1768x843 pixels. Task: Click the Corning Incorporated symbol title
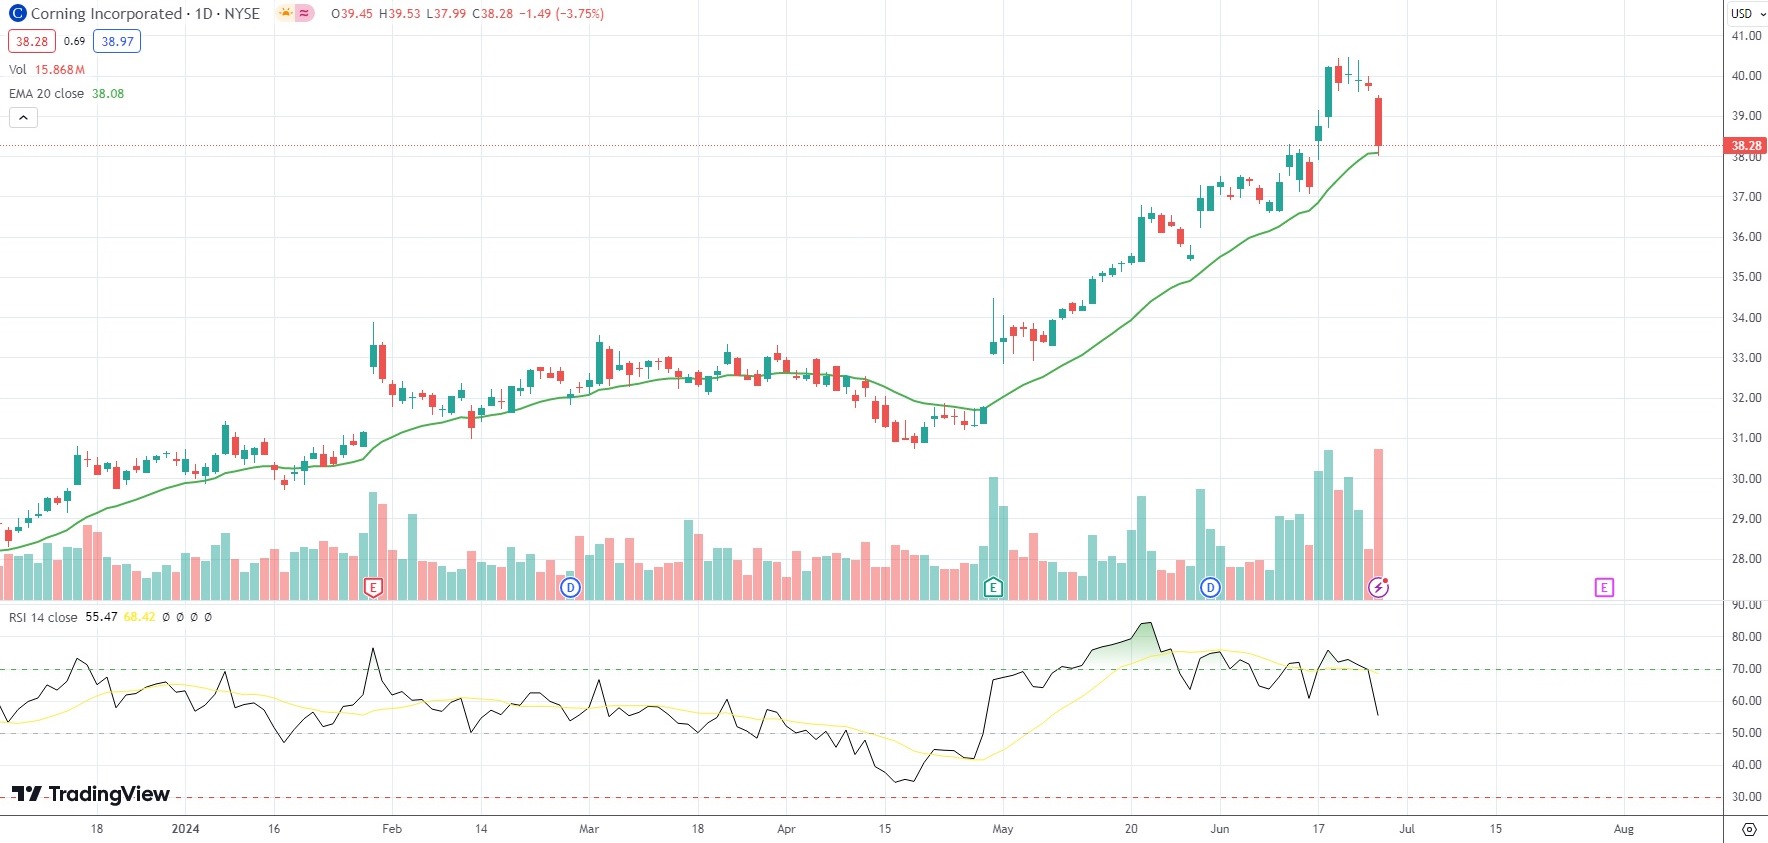tap(106, 14)
